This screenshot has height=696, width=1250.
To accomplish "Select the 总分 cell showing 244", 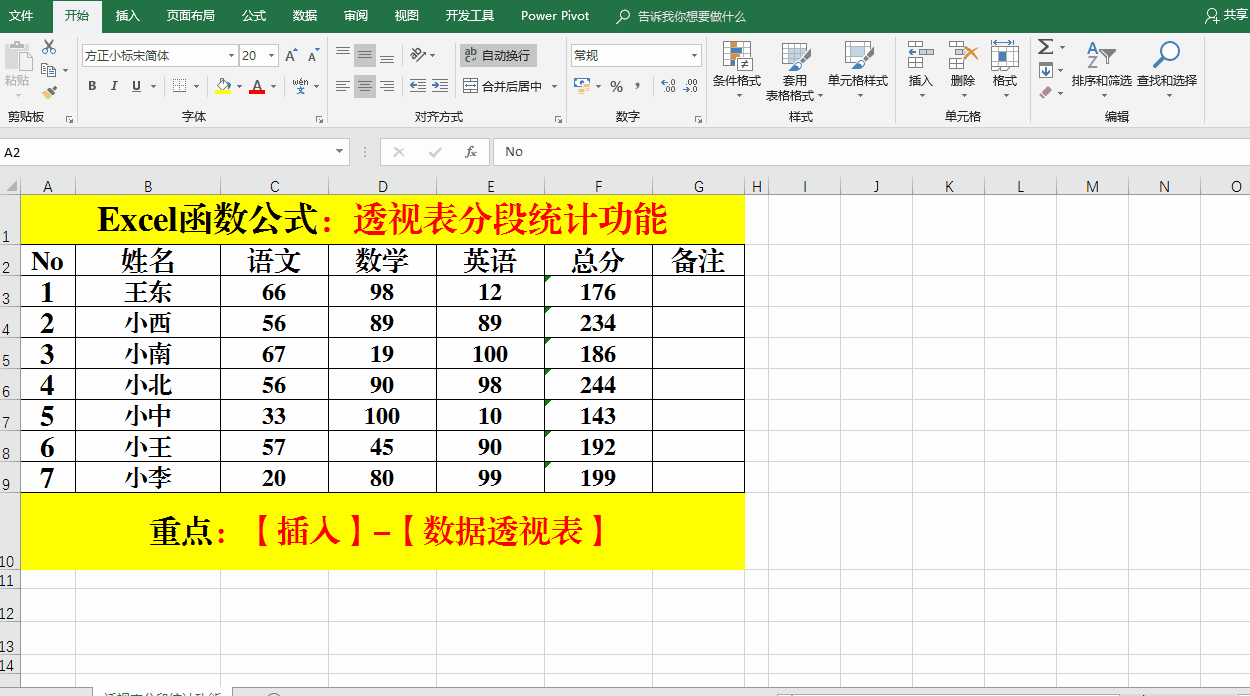I will (x=598, y=385).
